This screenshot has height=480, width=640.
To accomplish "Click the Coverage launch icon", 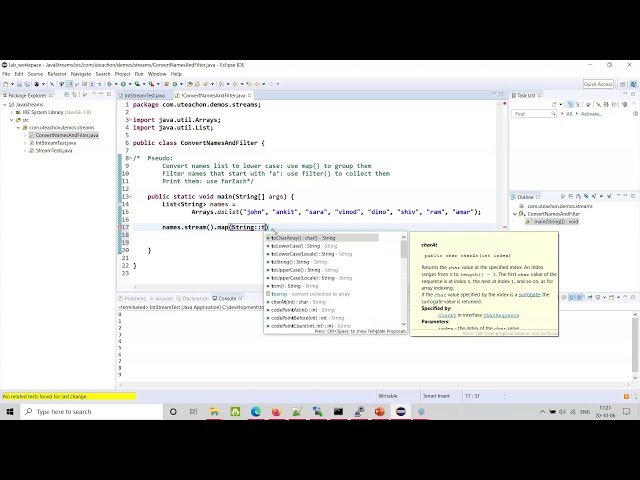I will click(137, 84).
